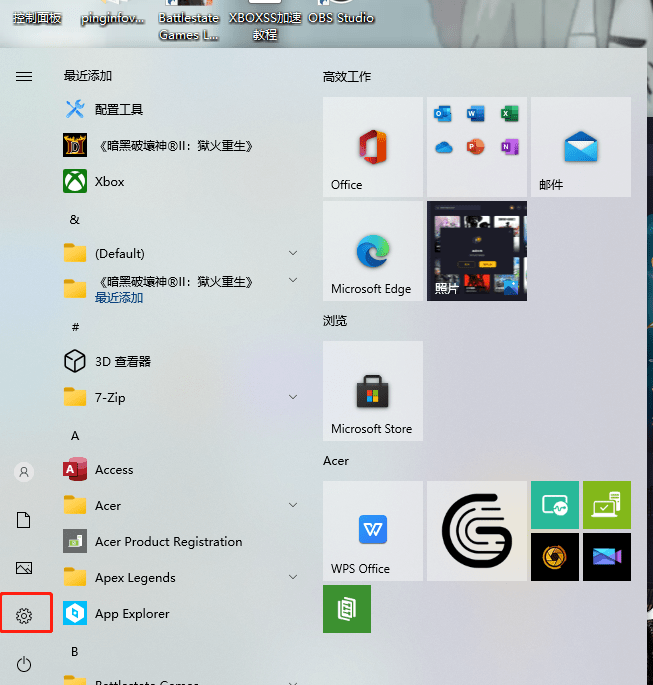Screen dimensions: 653x685
Task: Select App Explorer in the app list
Action: click(x=132, y=614)
